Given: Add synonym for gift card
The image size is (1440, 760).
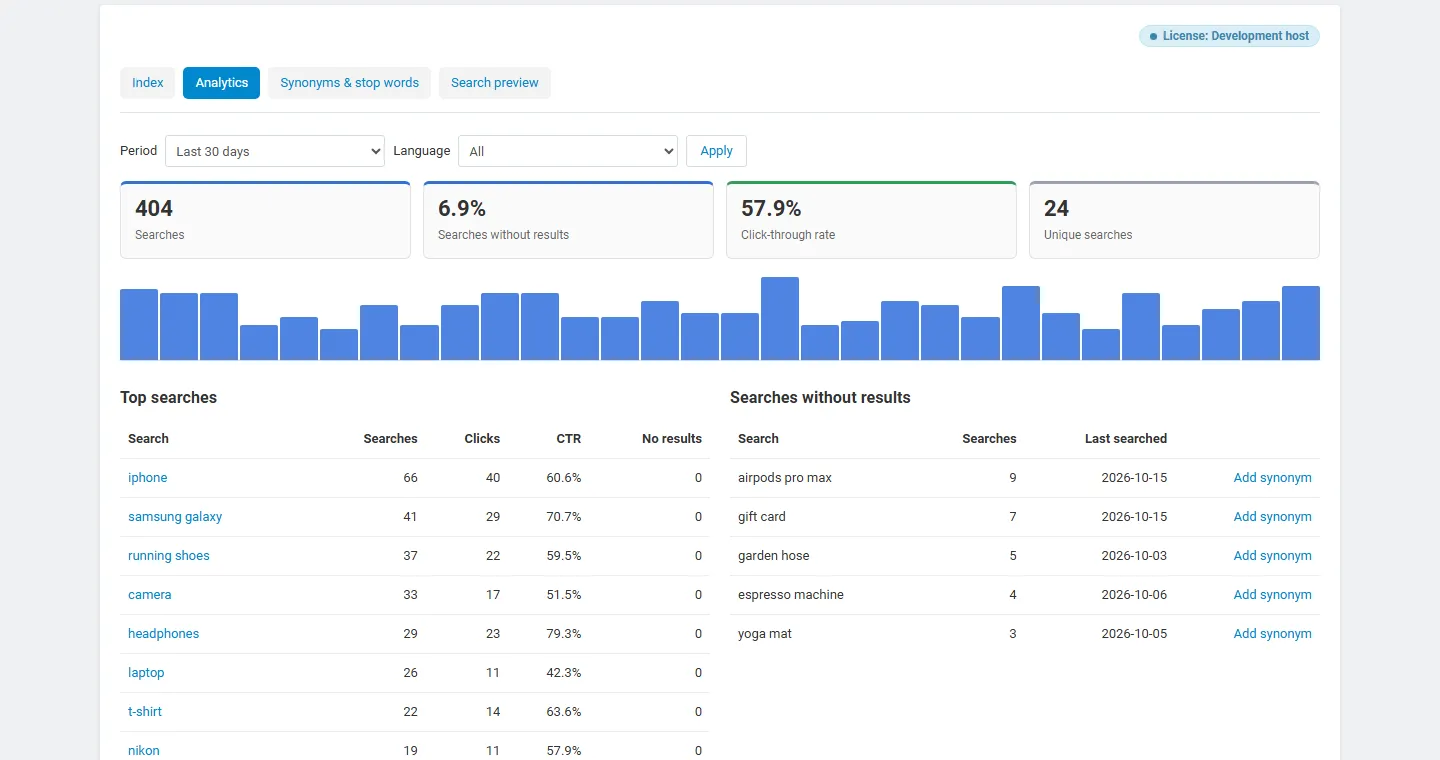Looking at the screenshot, I should pyautogui.click(x=1272, y=517).
